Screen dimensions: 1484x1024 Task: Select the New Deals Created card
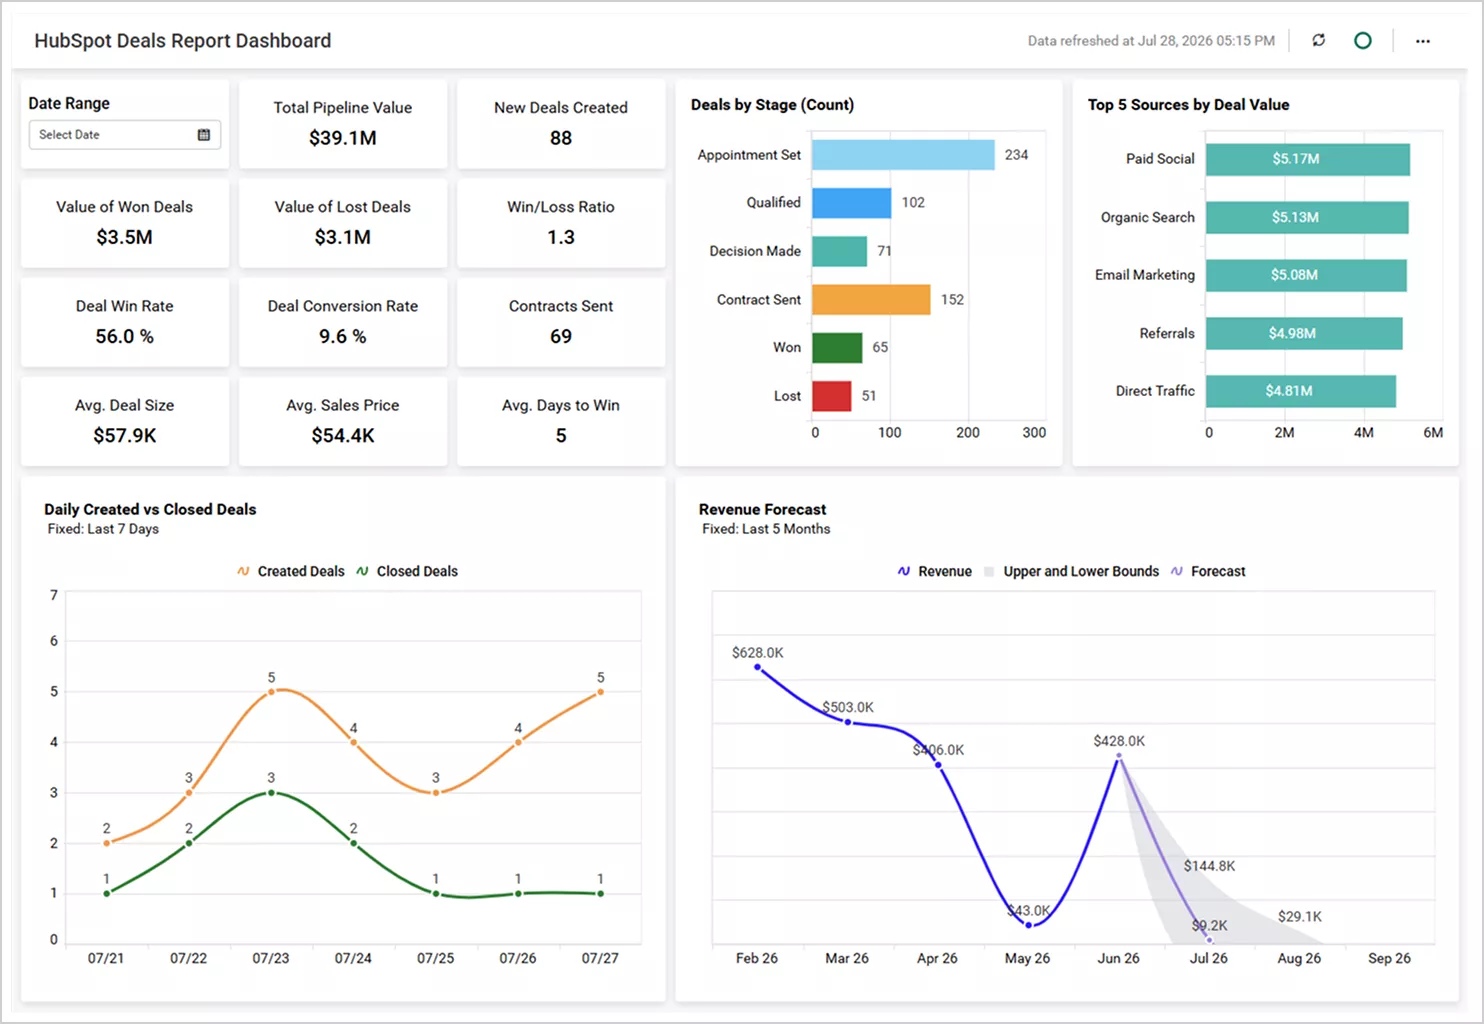tap(561, 123)
